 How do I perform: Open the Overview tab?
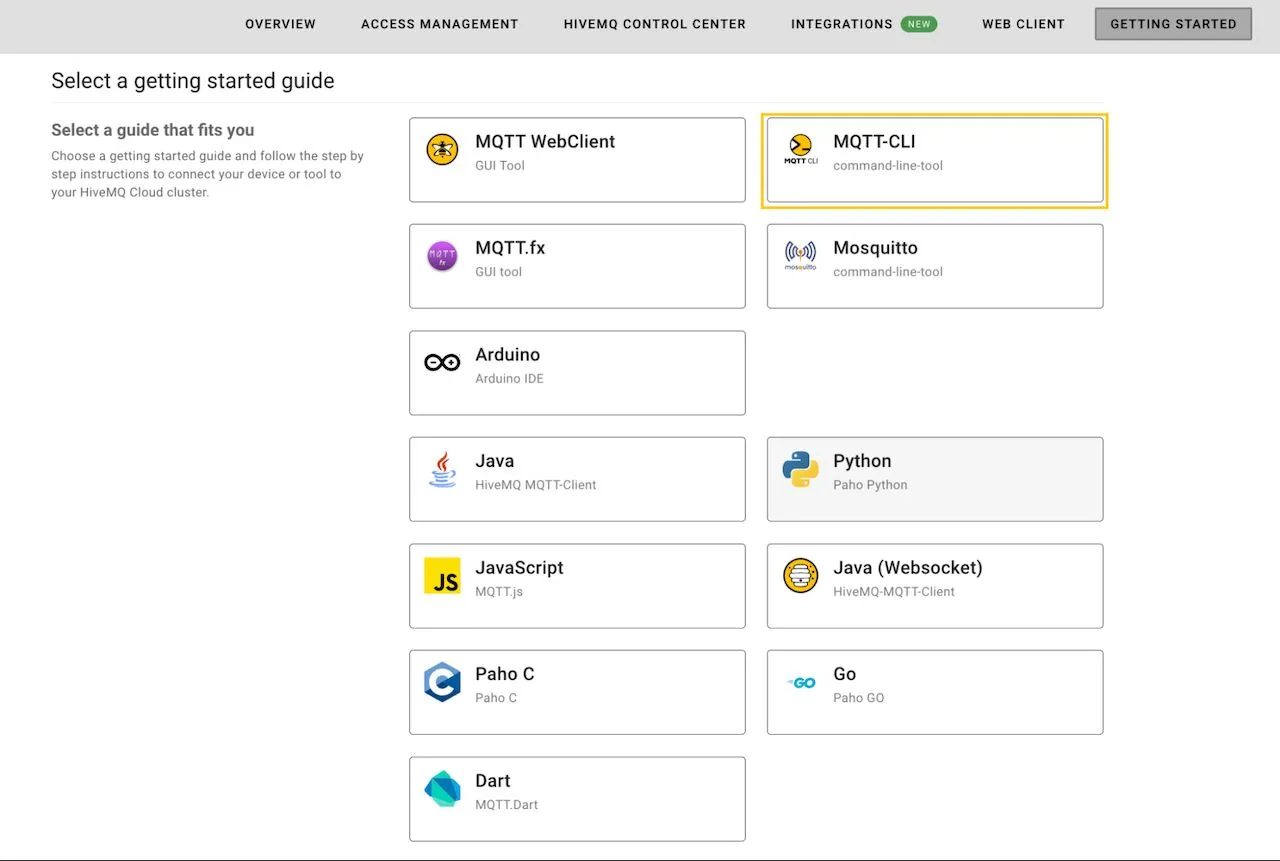pos(280,24)
